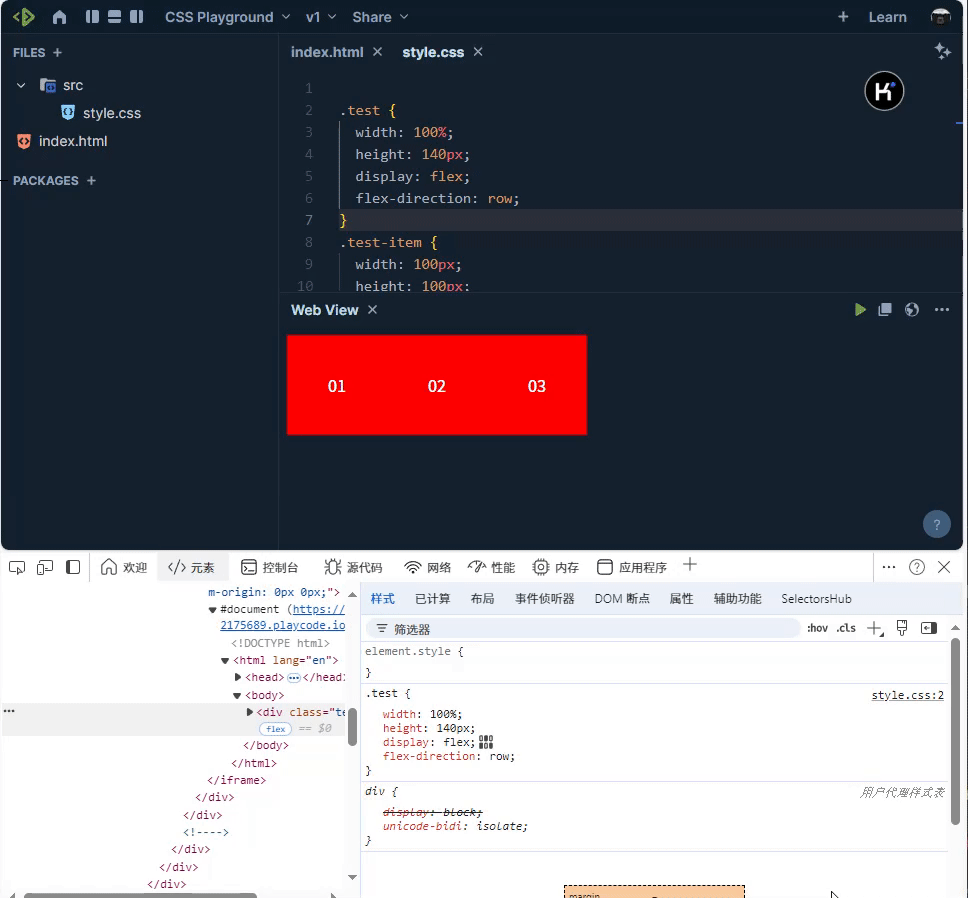The width and height of the screenshot is (968, 898).
Task: Click the Home icon in the top bar
Action: tap(60, 16)
